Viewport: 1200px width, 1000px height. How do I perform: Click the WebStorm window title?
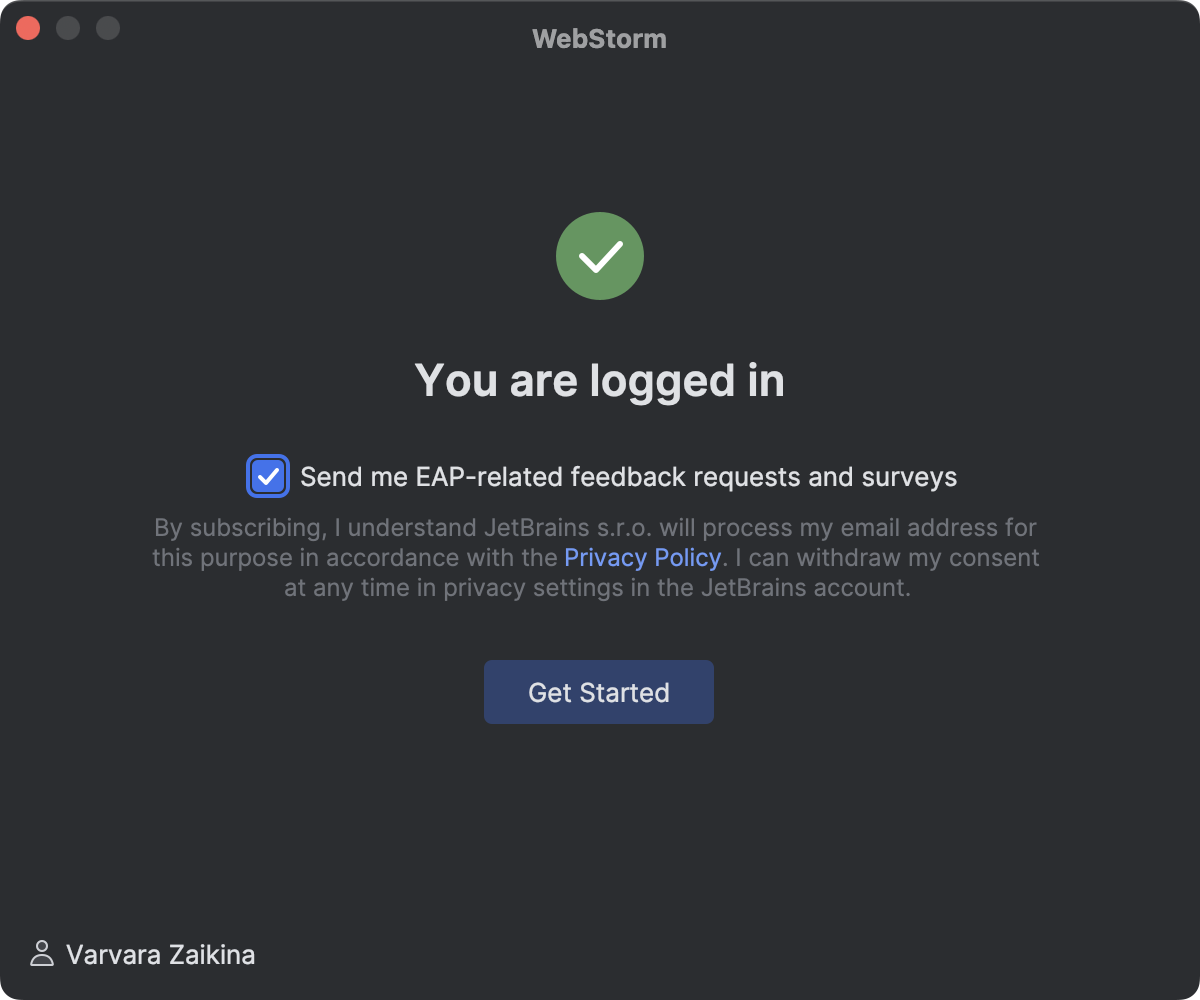click(599, 38)
